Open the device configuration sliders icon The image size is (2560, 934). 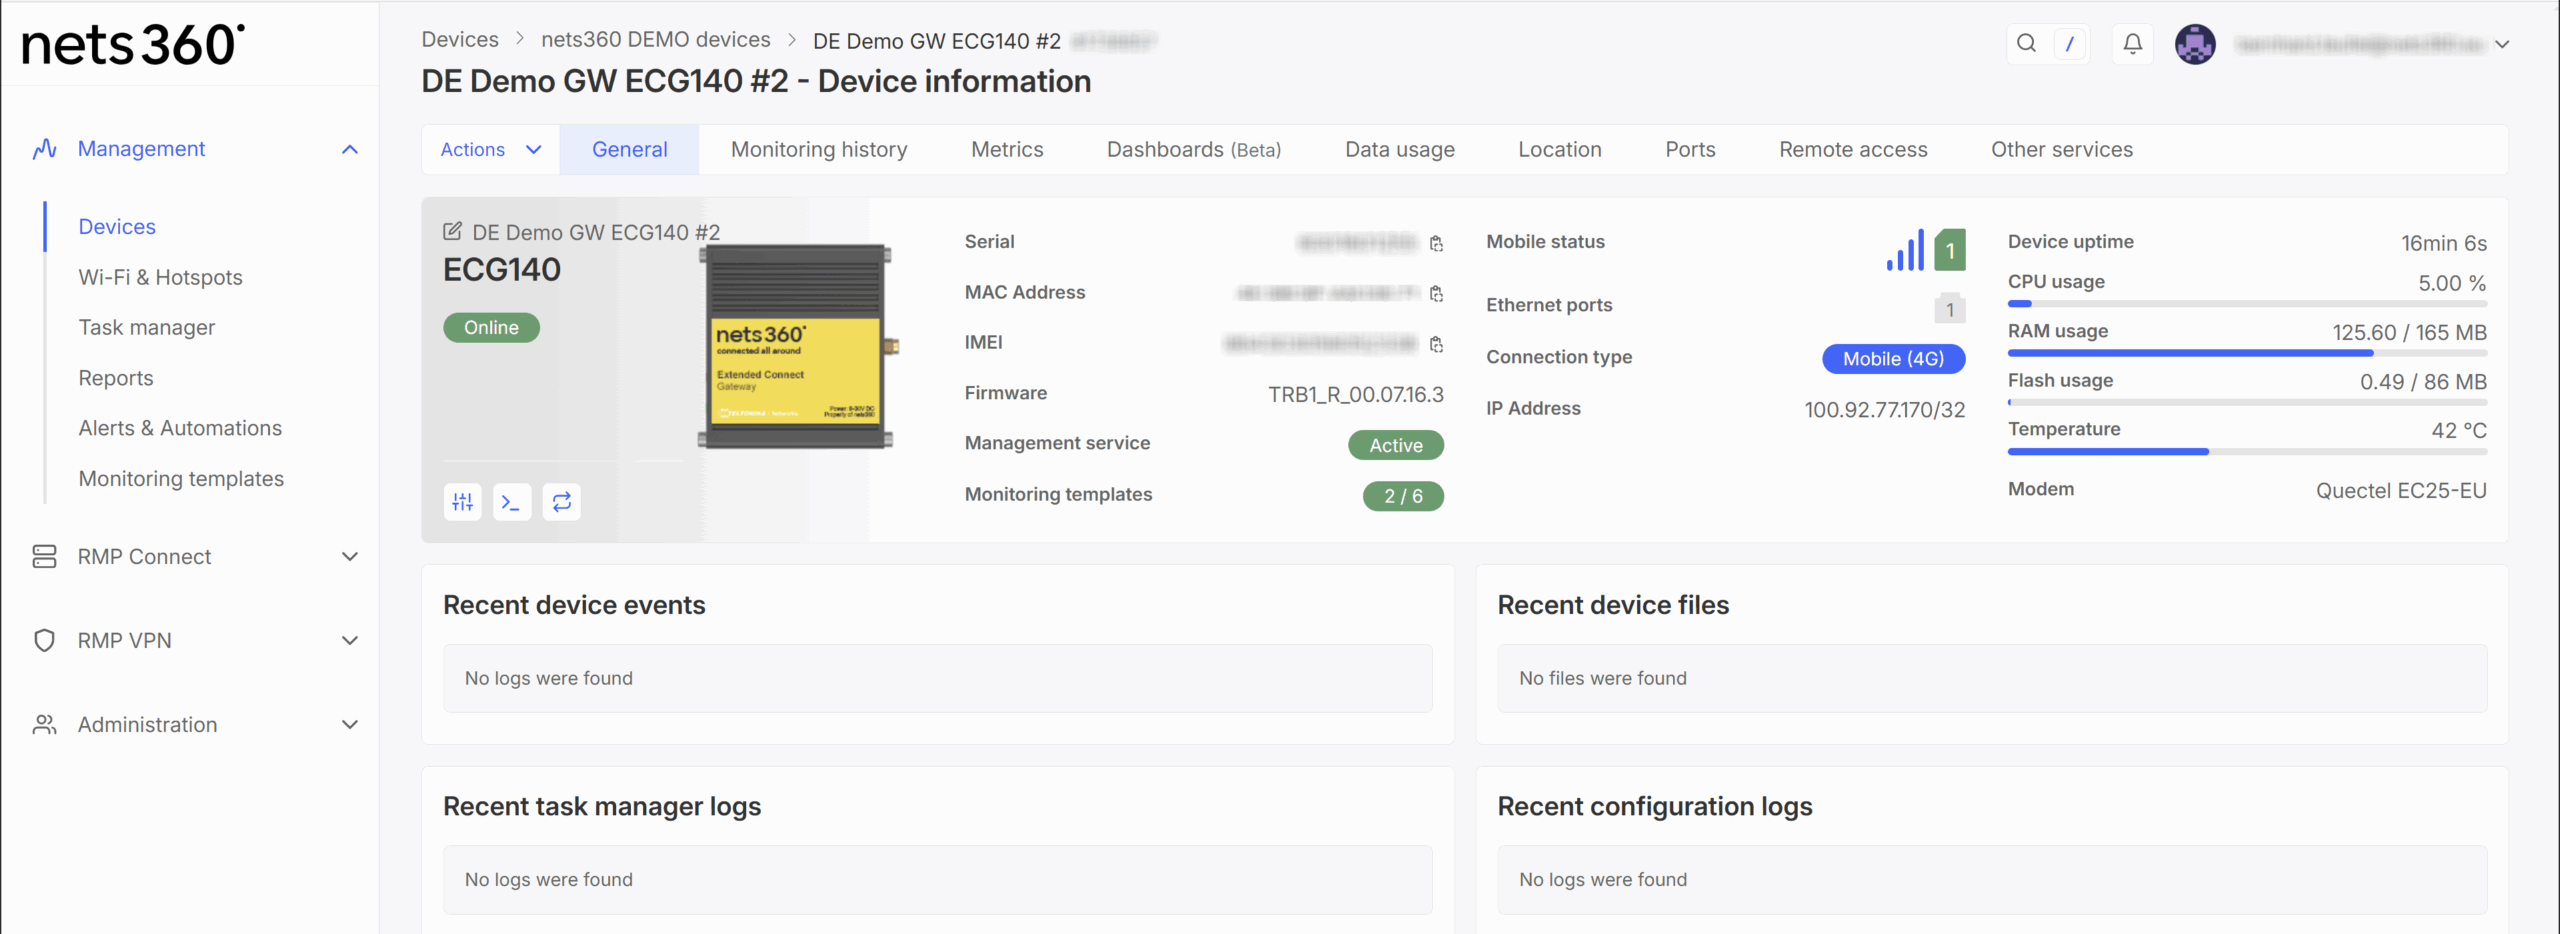462,501
